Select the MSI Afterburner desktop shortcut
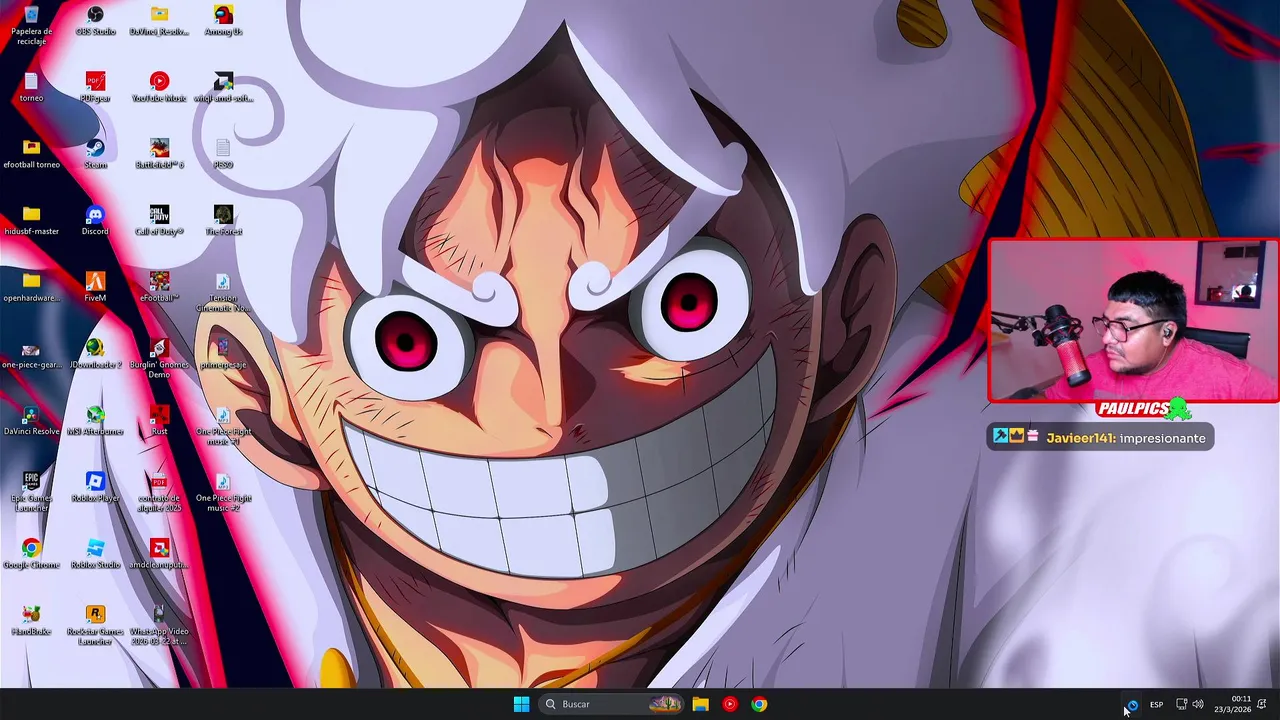 (x=95, y=421)
